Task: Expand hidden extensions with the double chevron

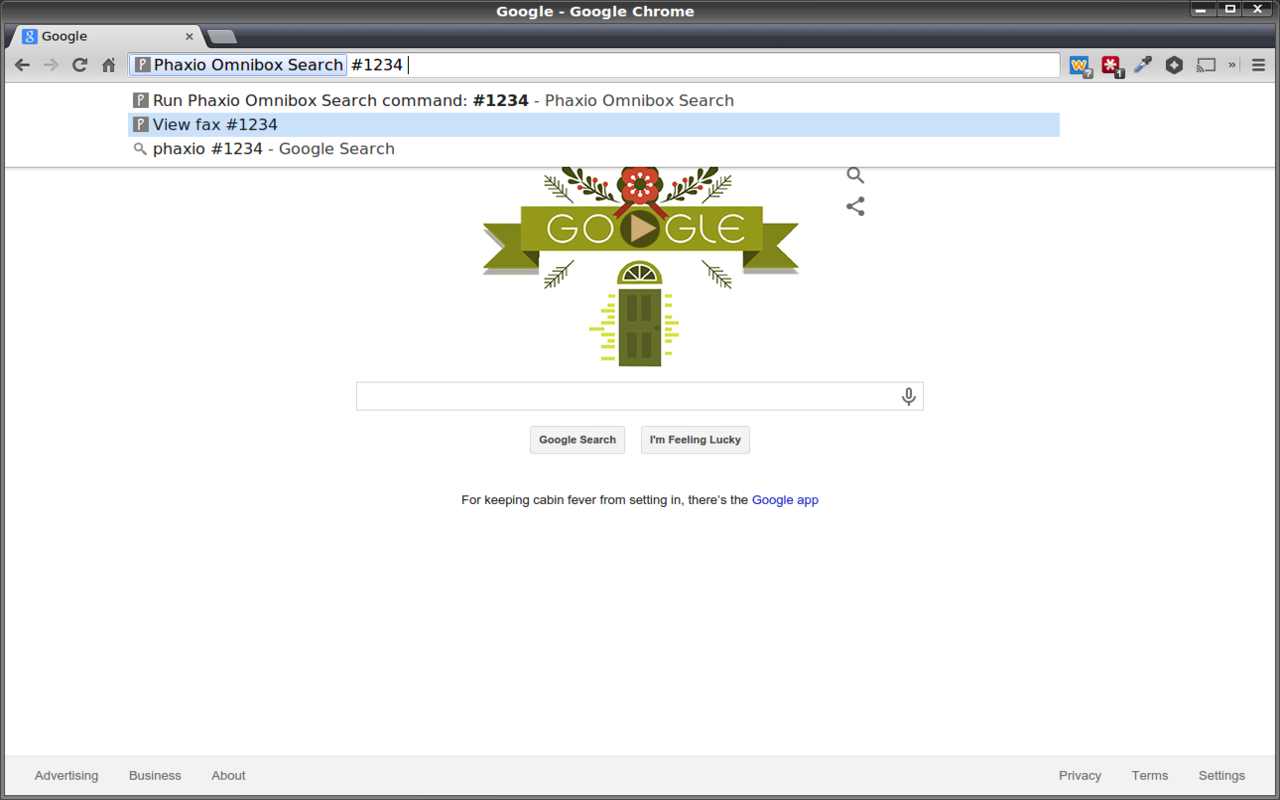Action: point(1232,65)
